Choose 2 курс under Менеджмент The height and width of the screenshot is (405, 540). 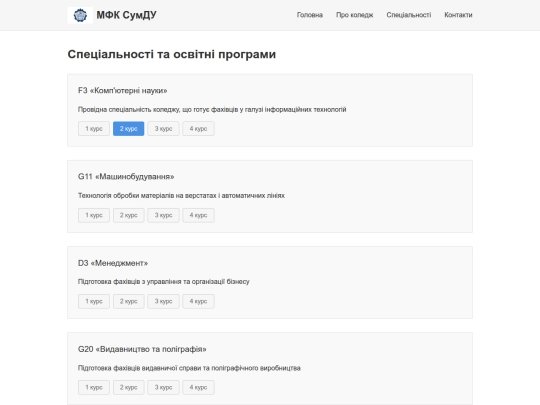tap(128, 301)
